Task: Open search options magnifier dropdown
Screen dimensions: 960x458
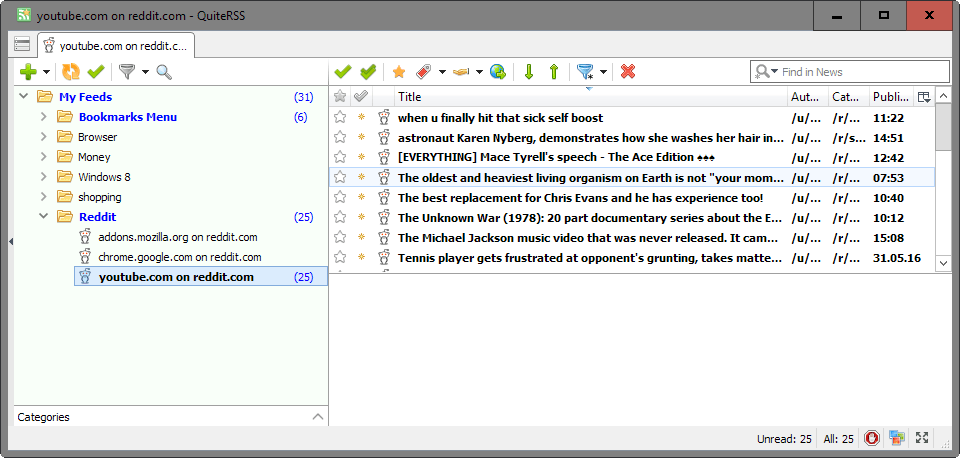Action: click(765, 72)
